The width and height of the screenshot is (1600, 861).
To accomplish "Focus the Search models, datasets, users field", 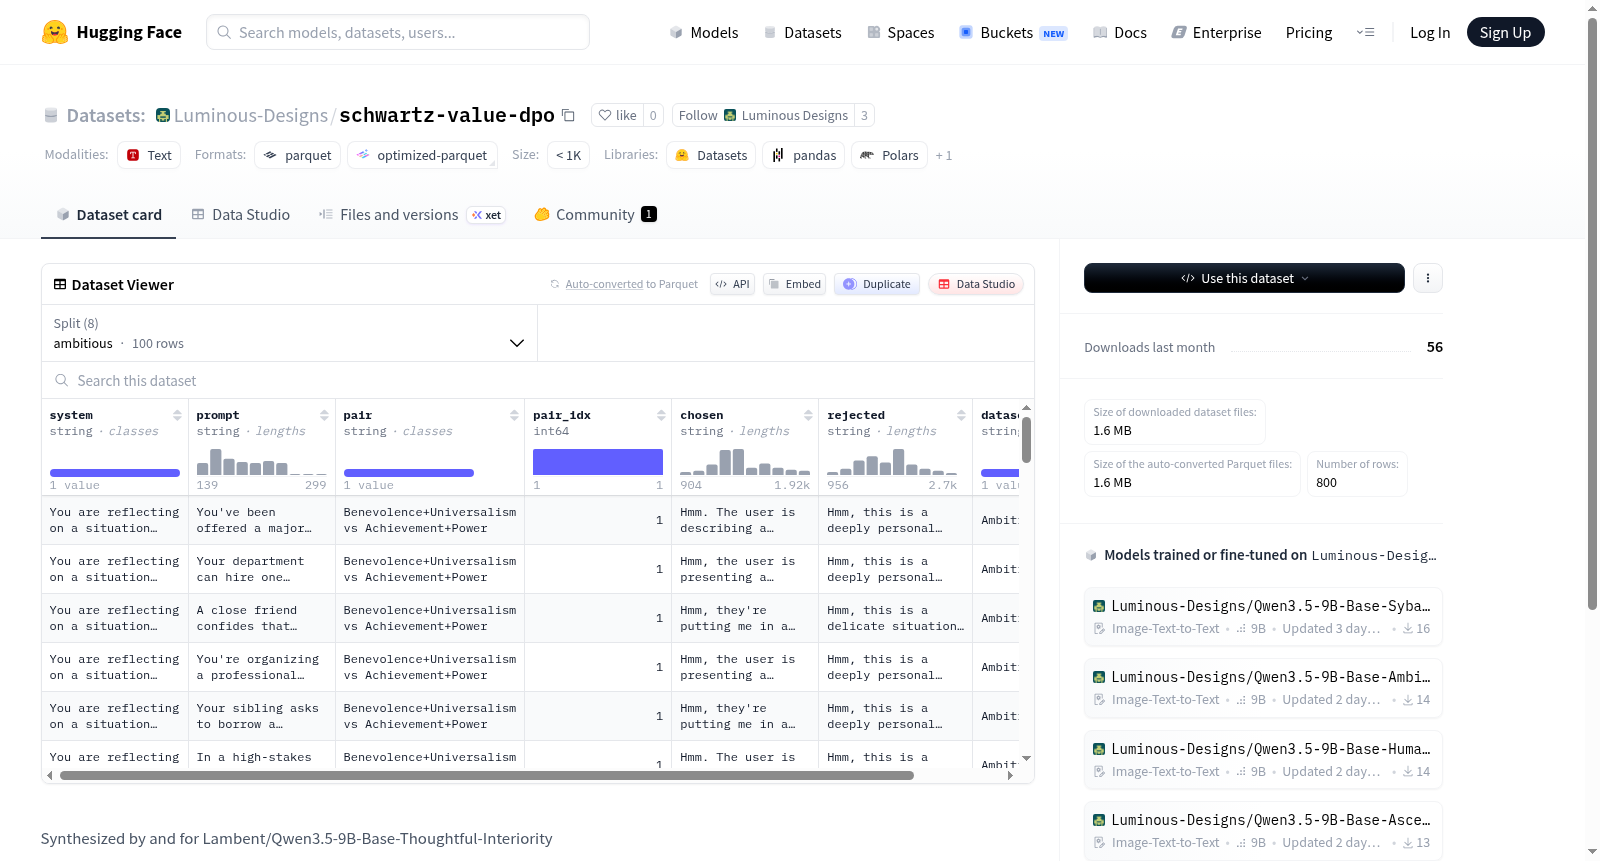I will coord(398,32).
